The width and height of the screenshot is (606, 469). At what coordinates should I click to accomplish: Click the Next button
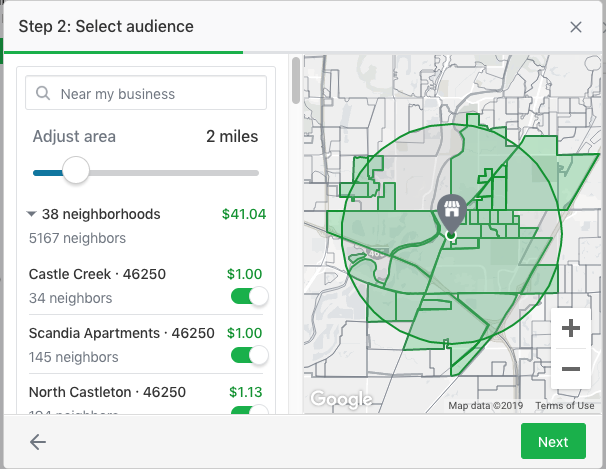pyautogui.click(x=553, y=442)
